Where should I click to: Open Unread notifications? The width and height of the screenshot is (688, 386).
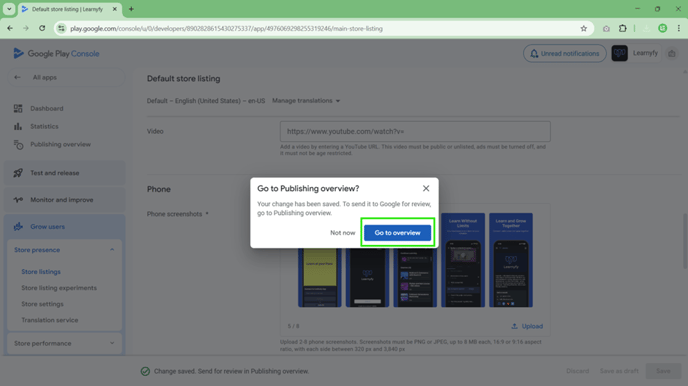[x=565, y=53]
